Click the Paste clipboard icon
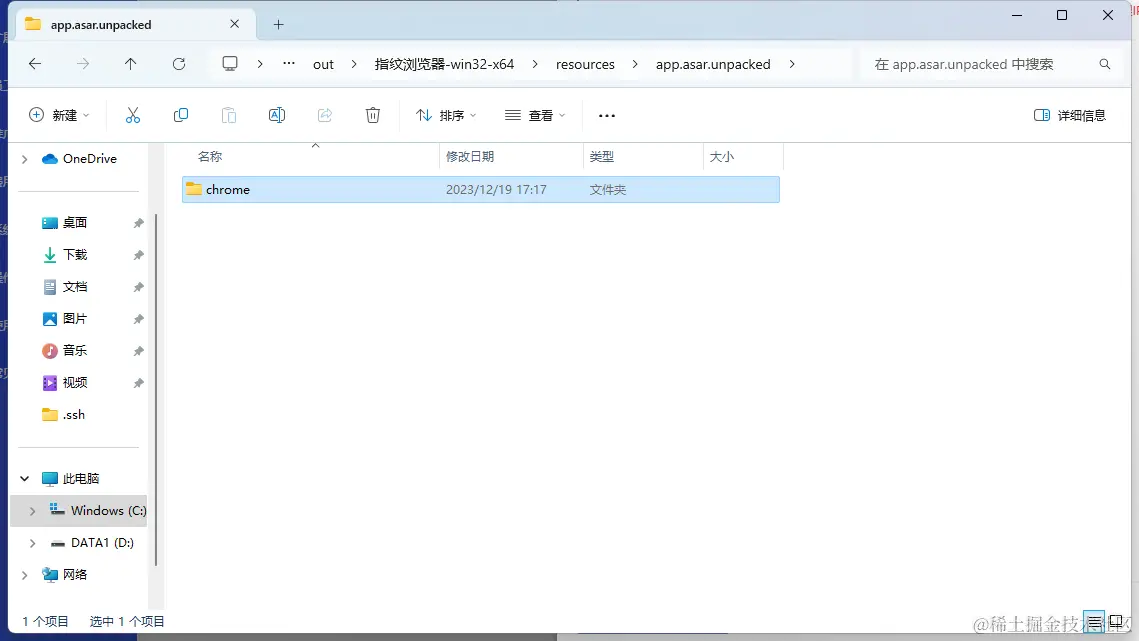 229,115
